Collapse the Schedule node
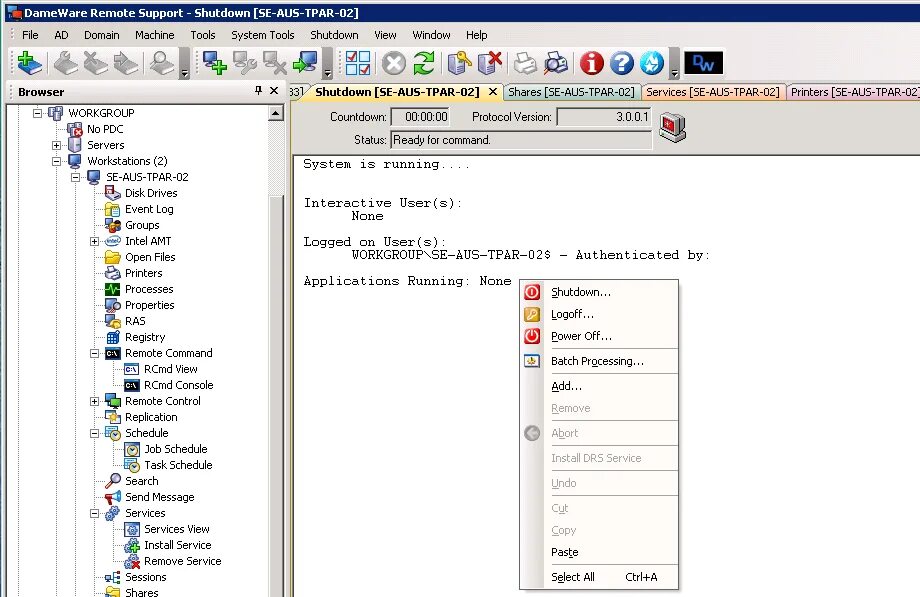The height and width of the screenshot is (597, 920). (x=94, y=433)
